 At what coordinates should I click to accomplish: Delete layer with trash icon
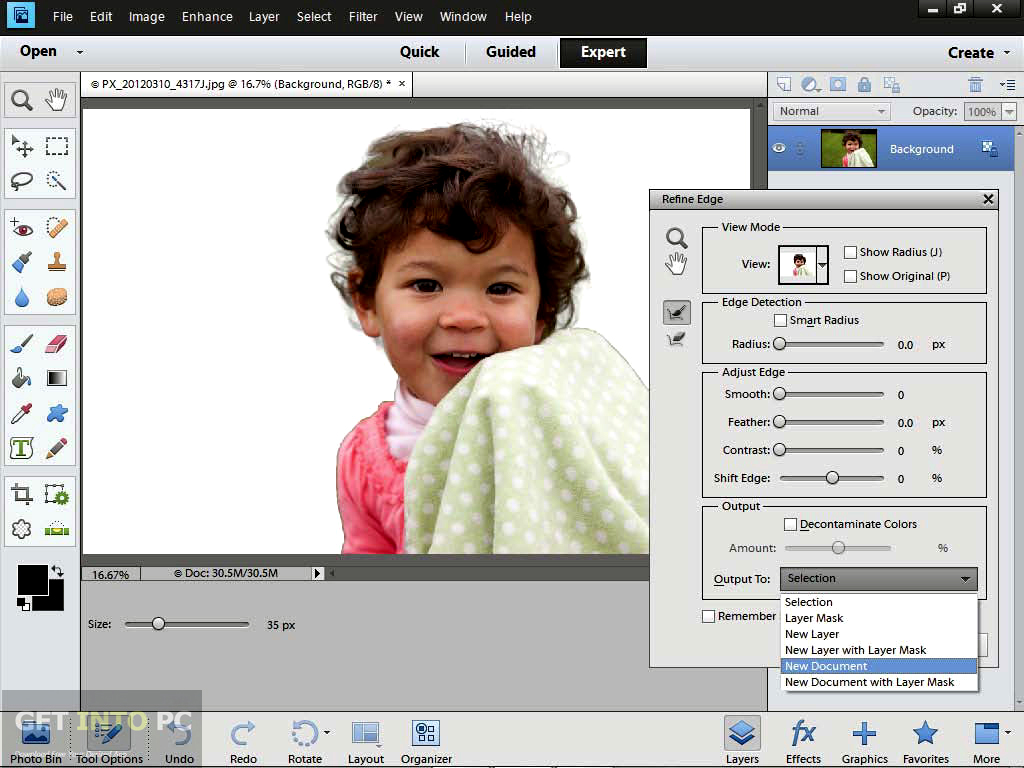(x=975, y=84)
